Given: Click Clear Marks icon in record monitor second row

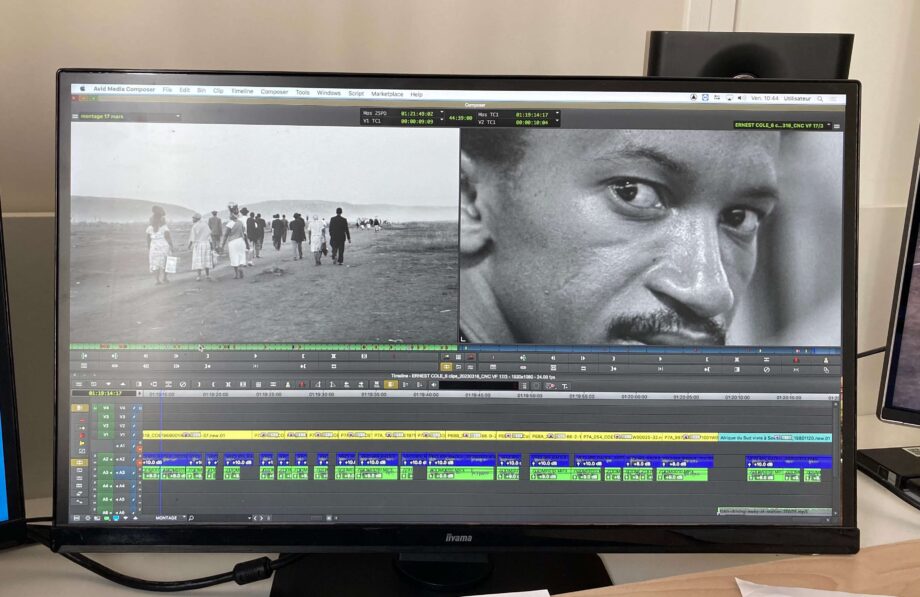Looking at the screenshot, I should click(766, 370).
